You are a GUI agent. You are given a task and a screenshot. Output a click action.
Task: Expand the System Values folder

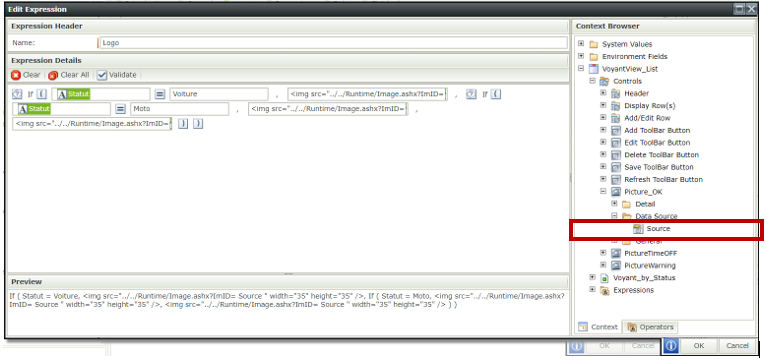[581, 44]
